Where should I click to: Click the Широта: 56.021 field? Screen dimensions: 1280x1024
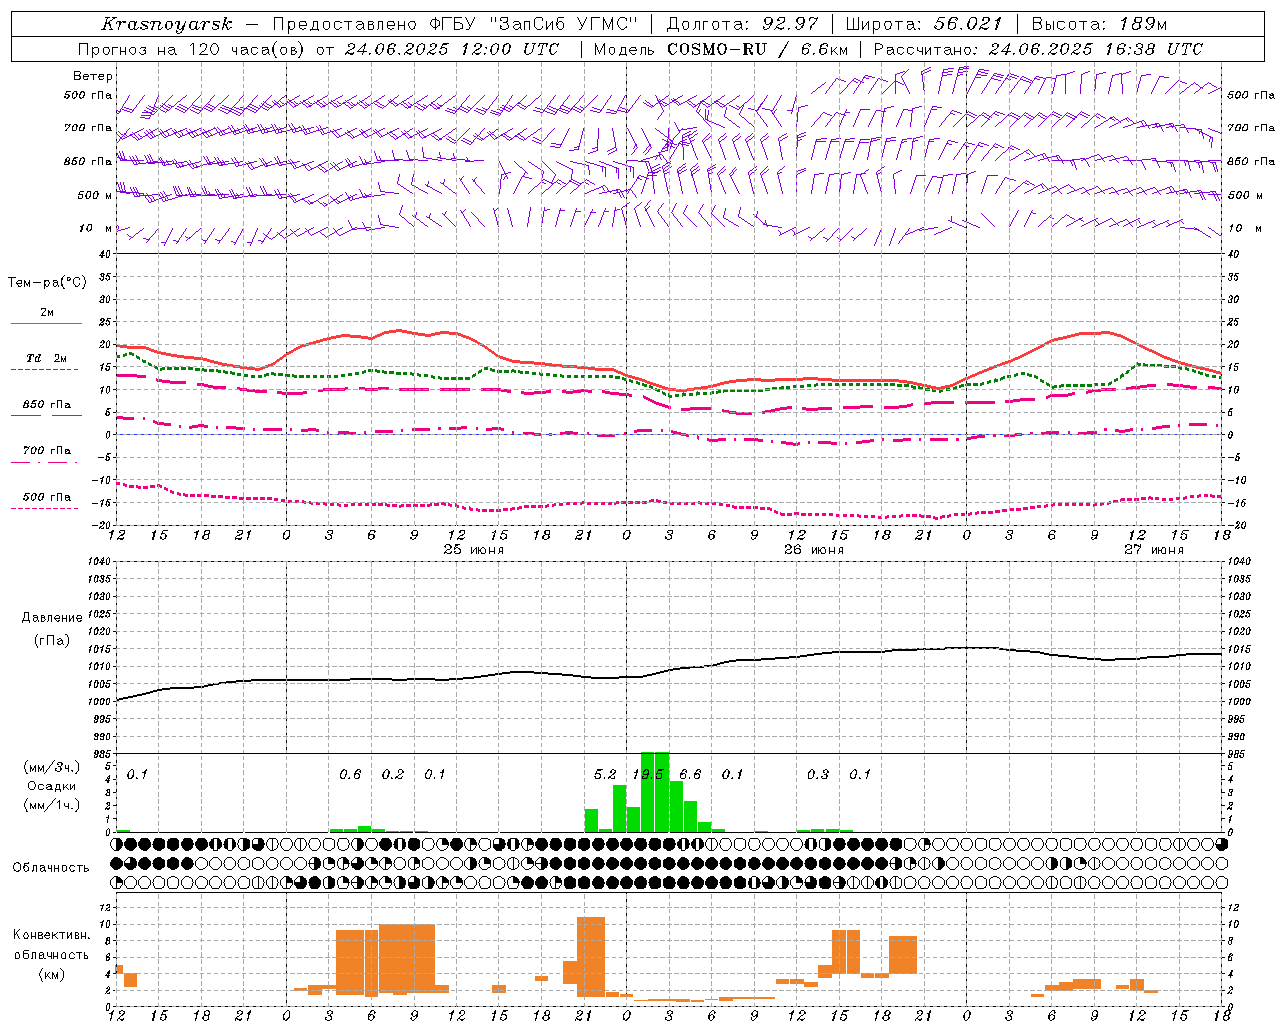(924, 24)
